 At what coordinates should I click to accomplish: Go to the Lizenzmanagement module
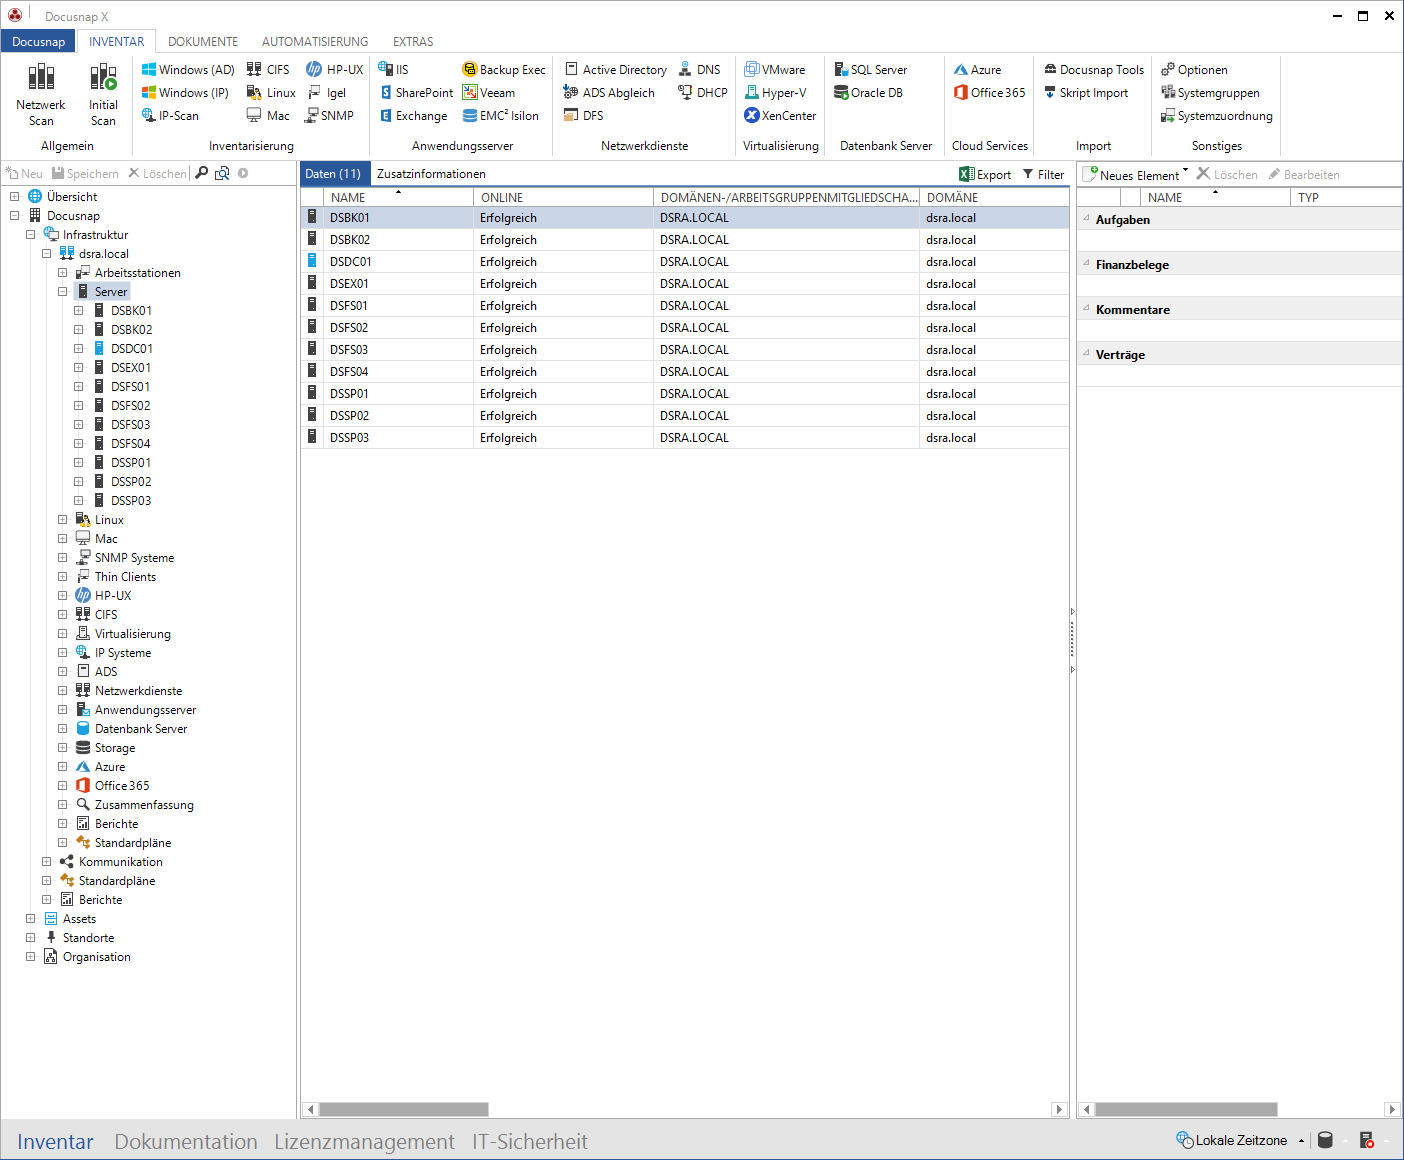click(x=364, y=1142)
